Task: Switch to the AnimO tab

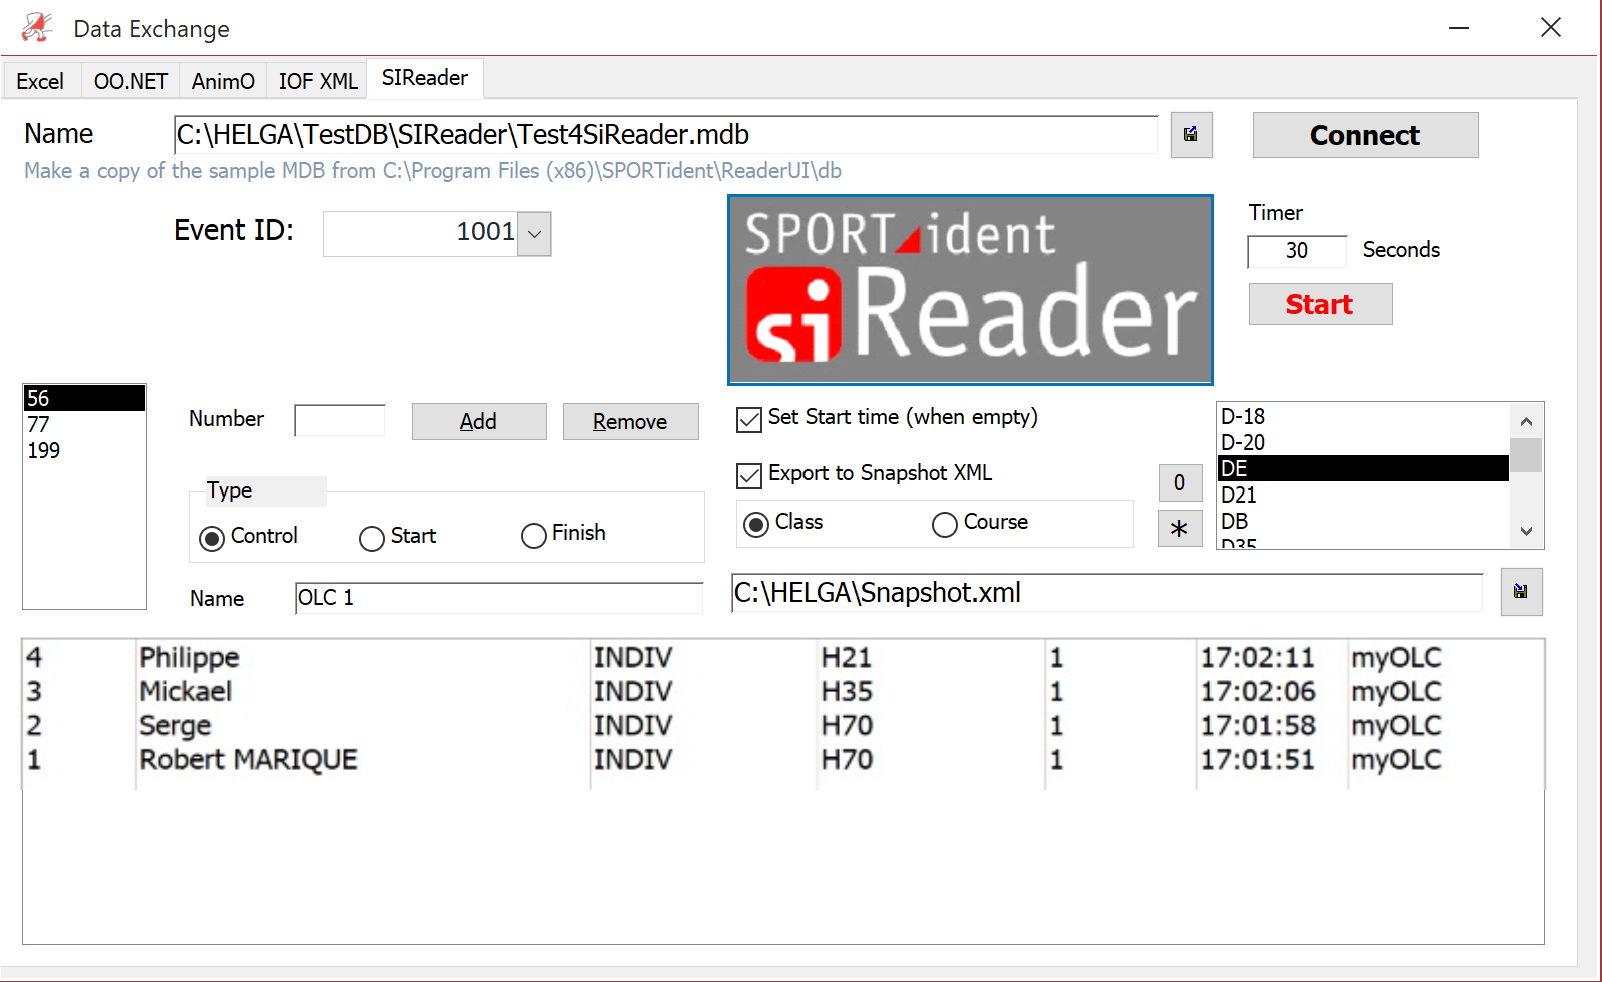Action: tap(223, 81)
